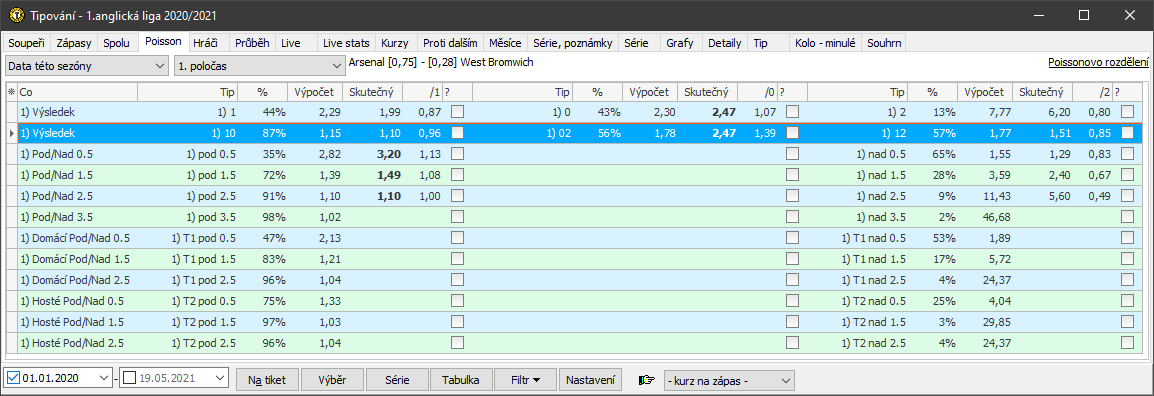The image size is (1154, 396).
Task: Open the Detaily tab
Action: 725,43
